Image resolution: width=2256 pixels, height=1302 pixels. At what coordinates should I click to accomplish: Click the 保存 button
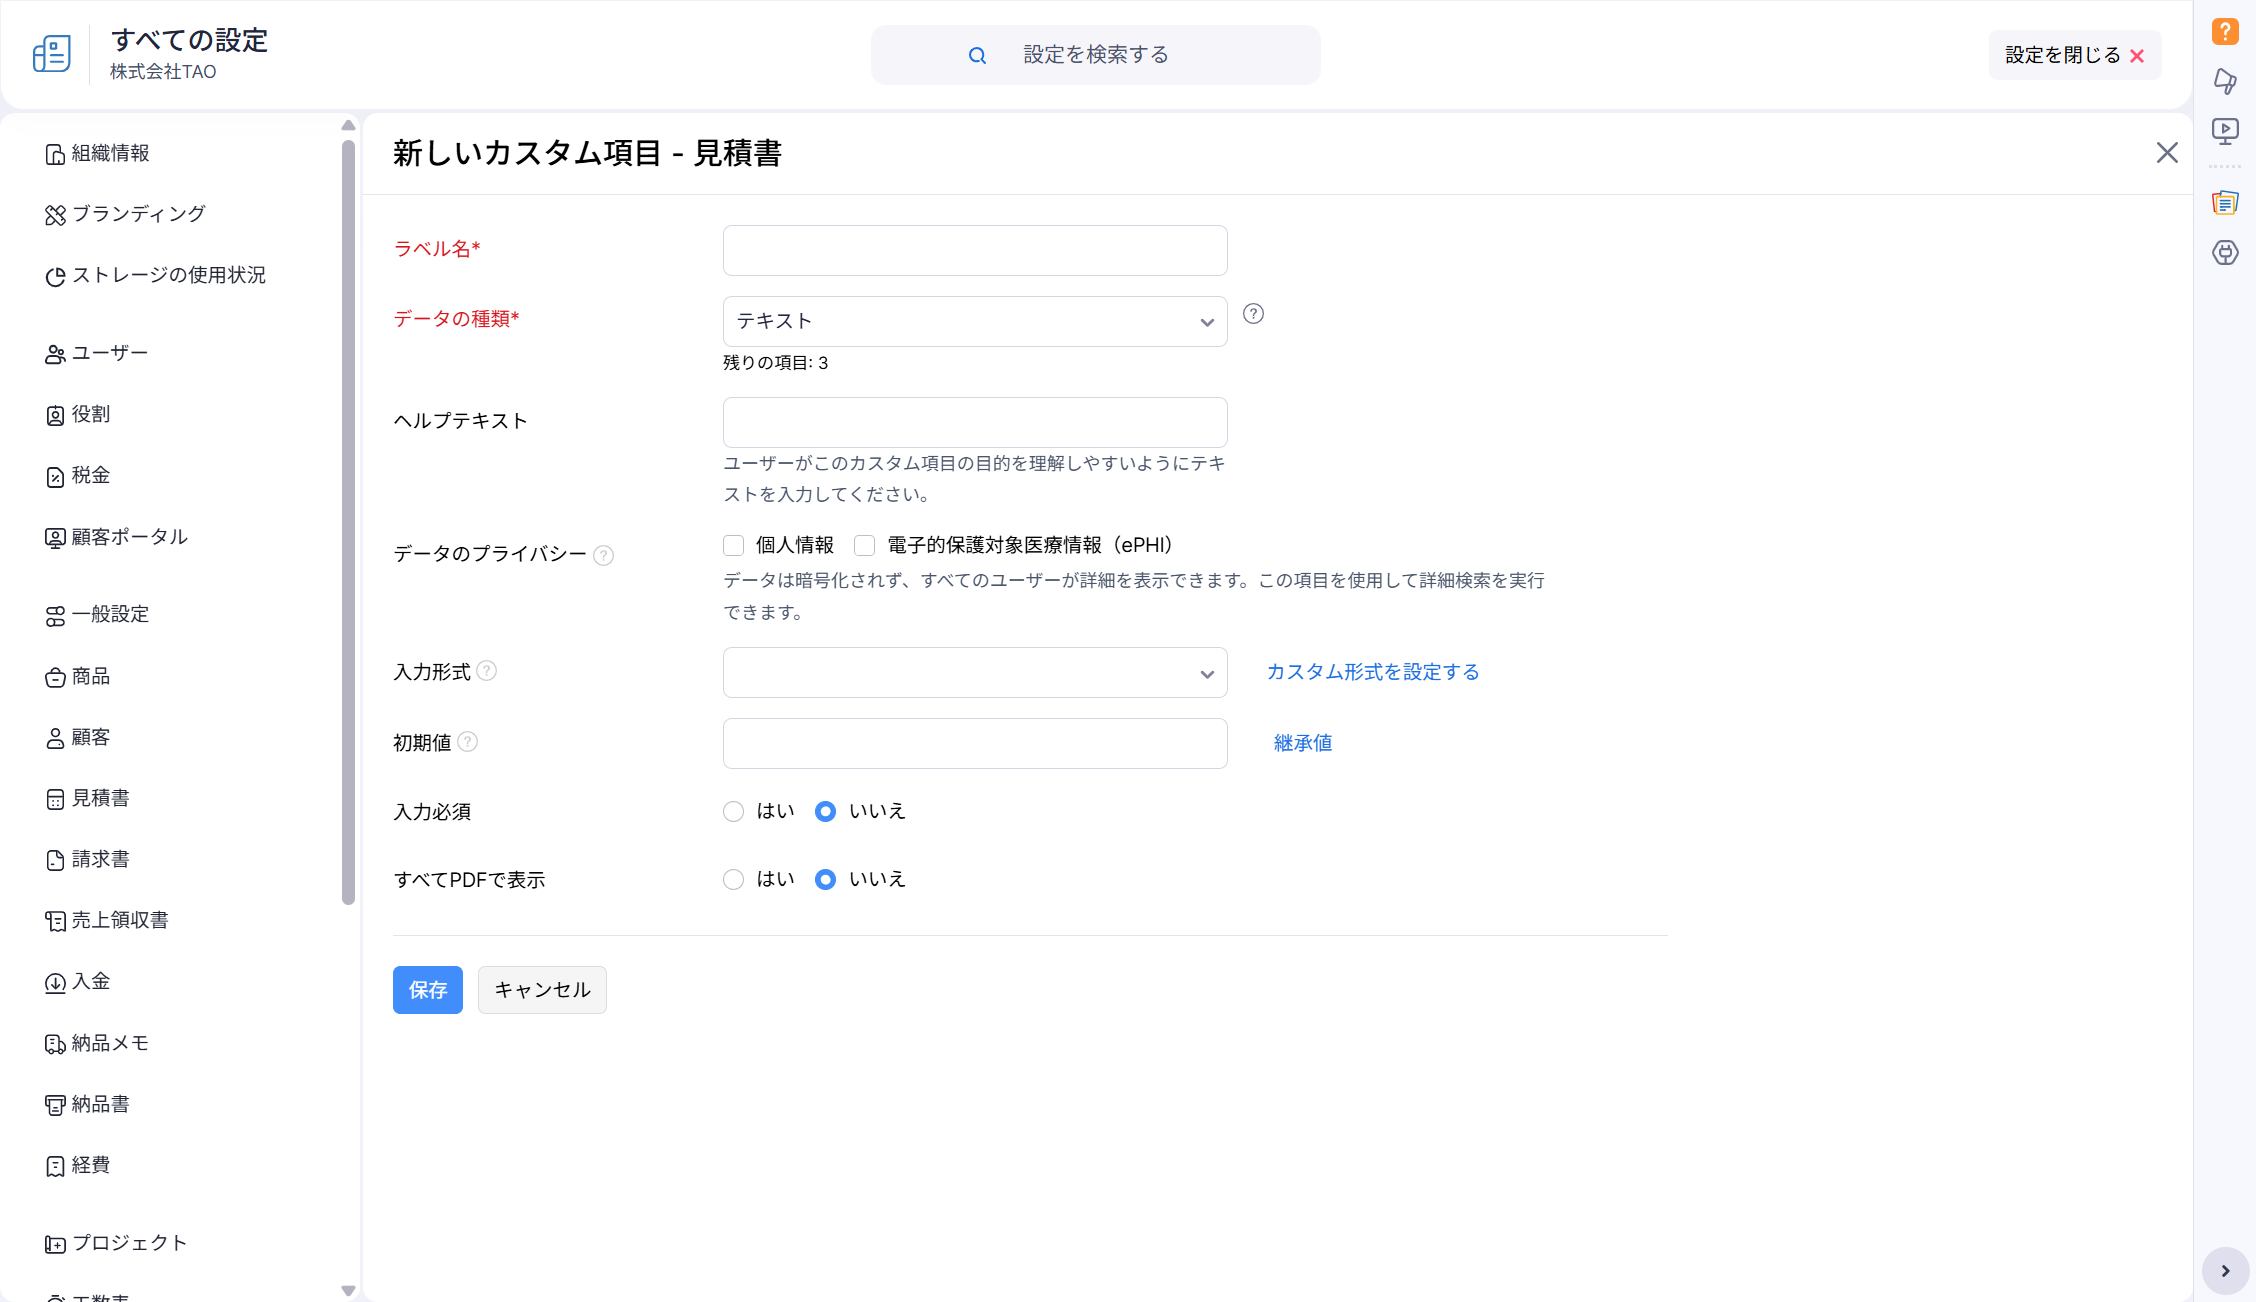click(x=427, y=990)
